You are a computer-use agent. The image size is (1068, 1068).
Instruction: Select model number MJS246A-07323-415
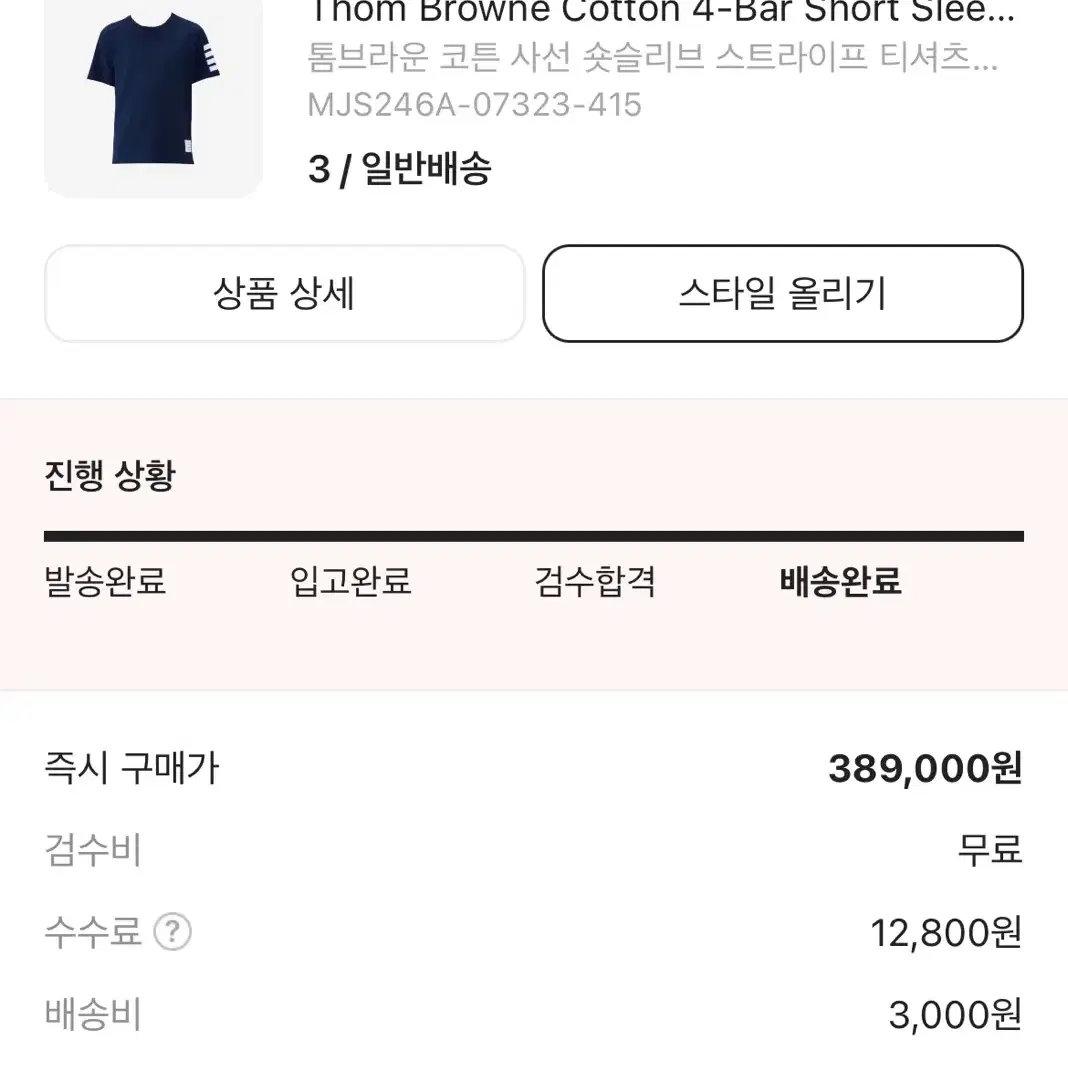point(474,105)
